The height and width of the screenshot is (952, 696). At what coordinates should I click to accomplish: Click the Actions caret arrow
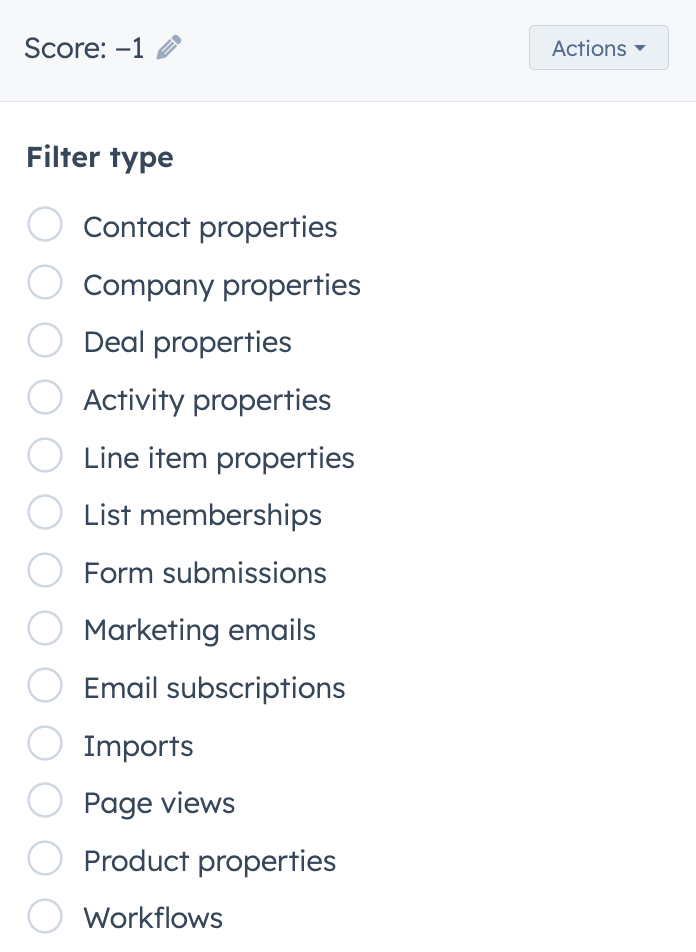pyautogui.click(x=639, y=48)
